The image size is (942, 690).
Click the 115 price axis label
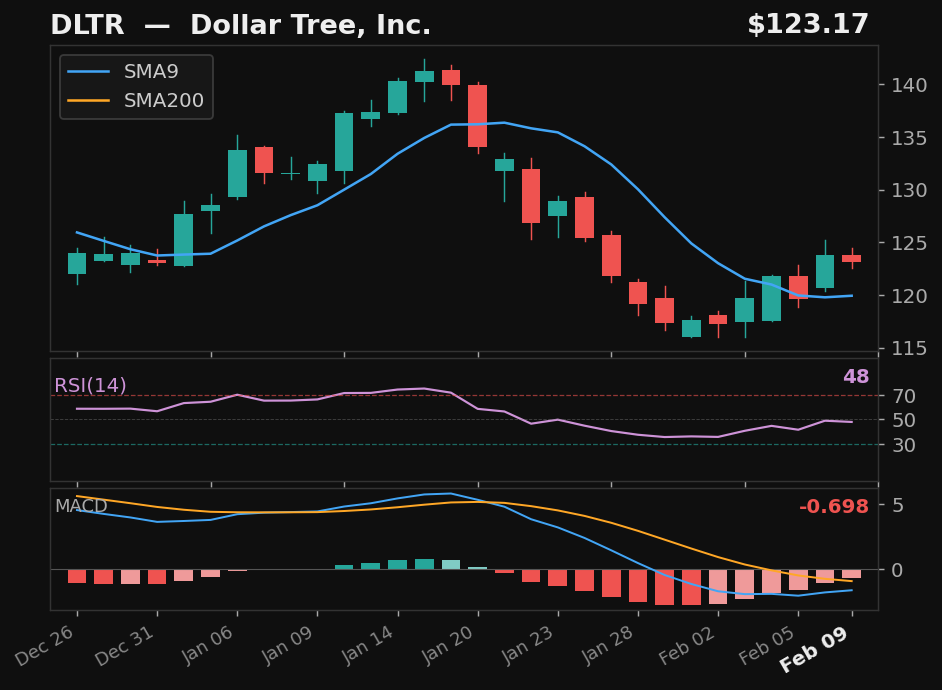tap(909, 348)
